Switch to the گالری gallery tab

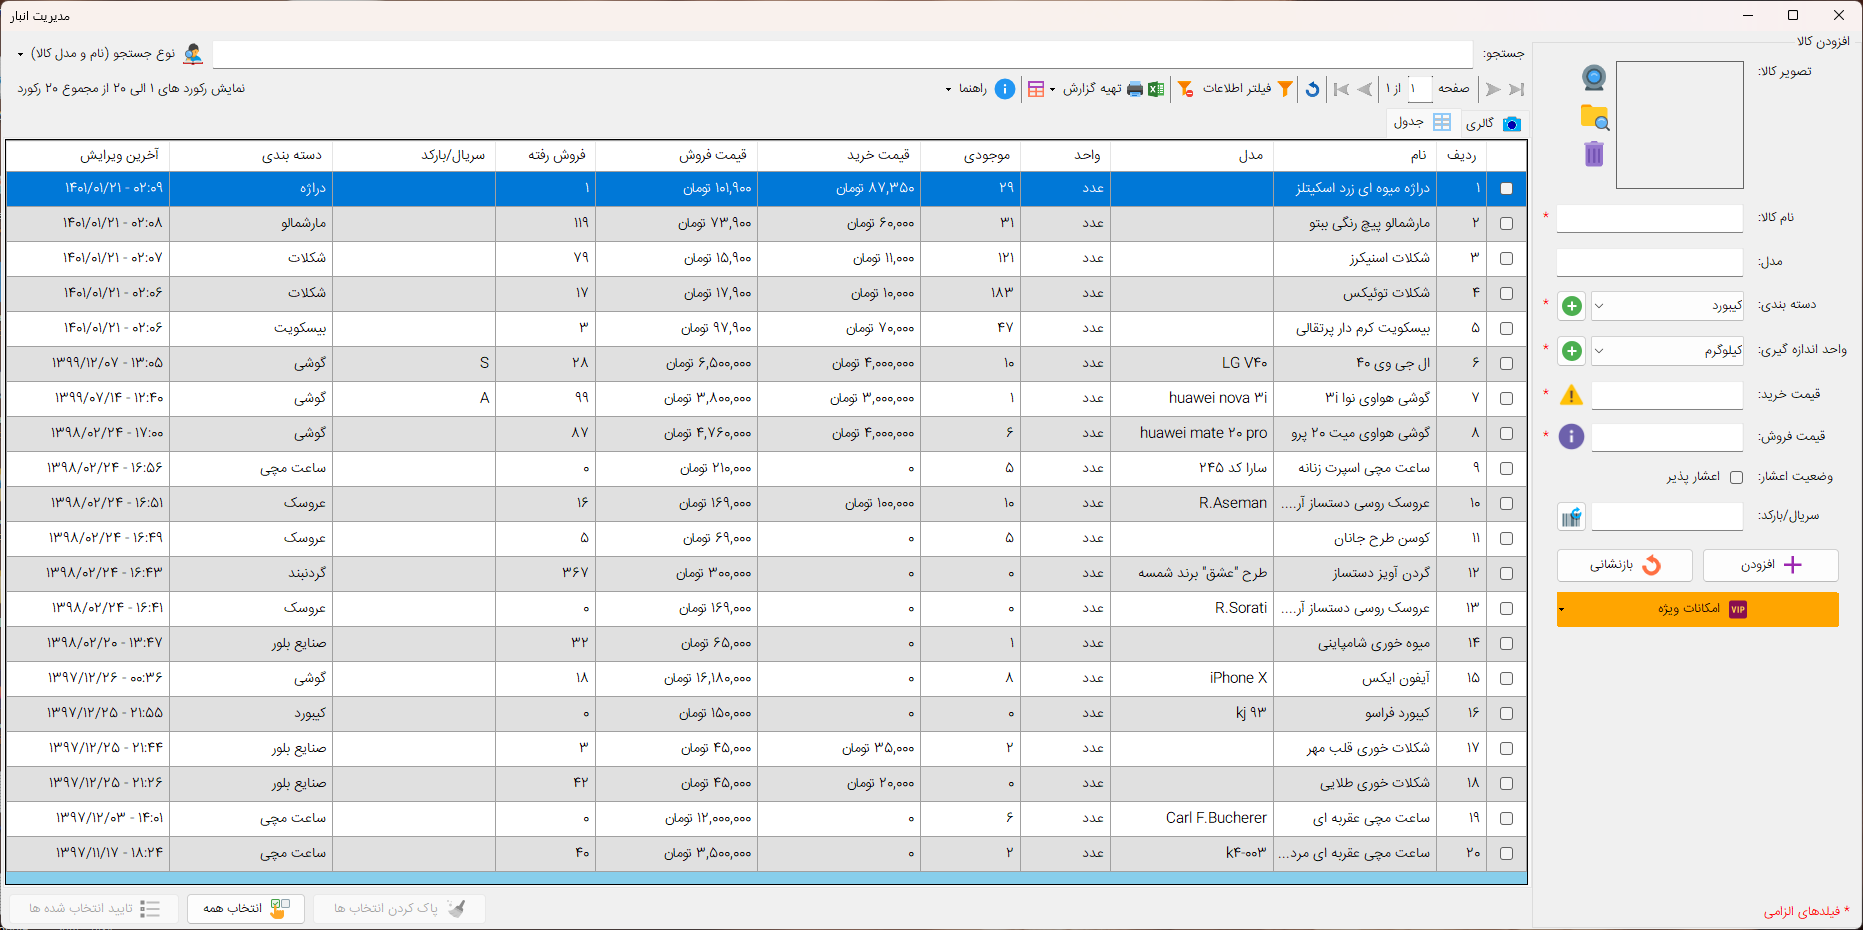1492,123
